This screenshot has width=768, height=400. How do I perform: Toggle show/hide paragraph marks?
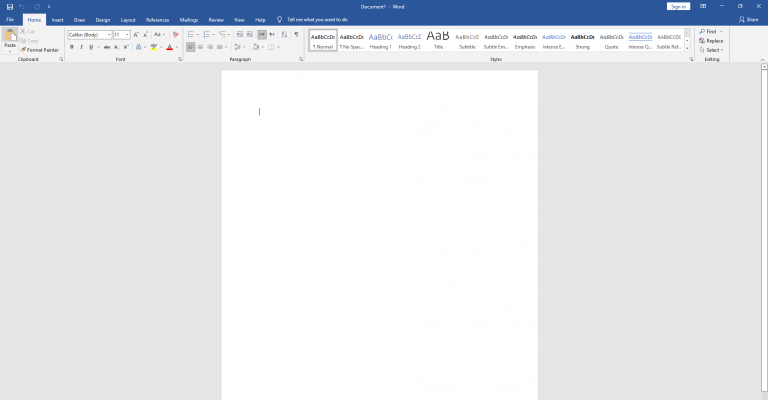coord(296,34)
